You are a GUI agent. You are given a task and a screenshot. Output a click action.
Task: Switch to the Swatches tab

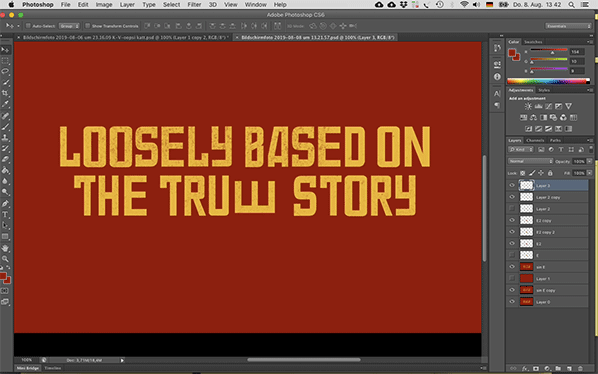[533, 42]
